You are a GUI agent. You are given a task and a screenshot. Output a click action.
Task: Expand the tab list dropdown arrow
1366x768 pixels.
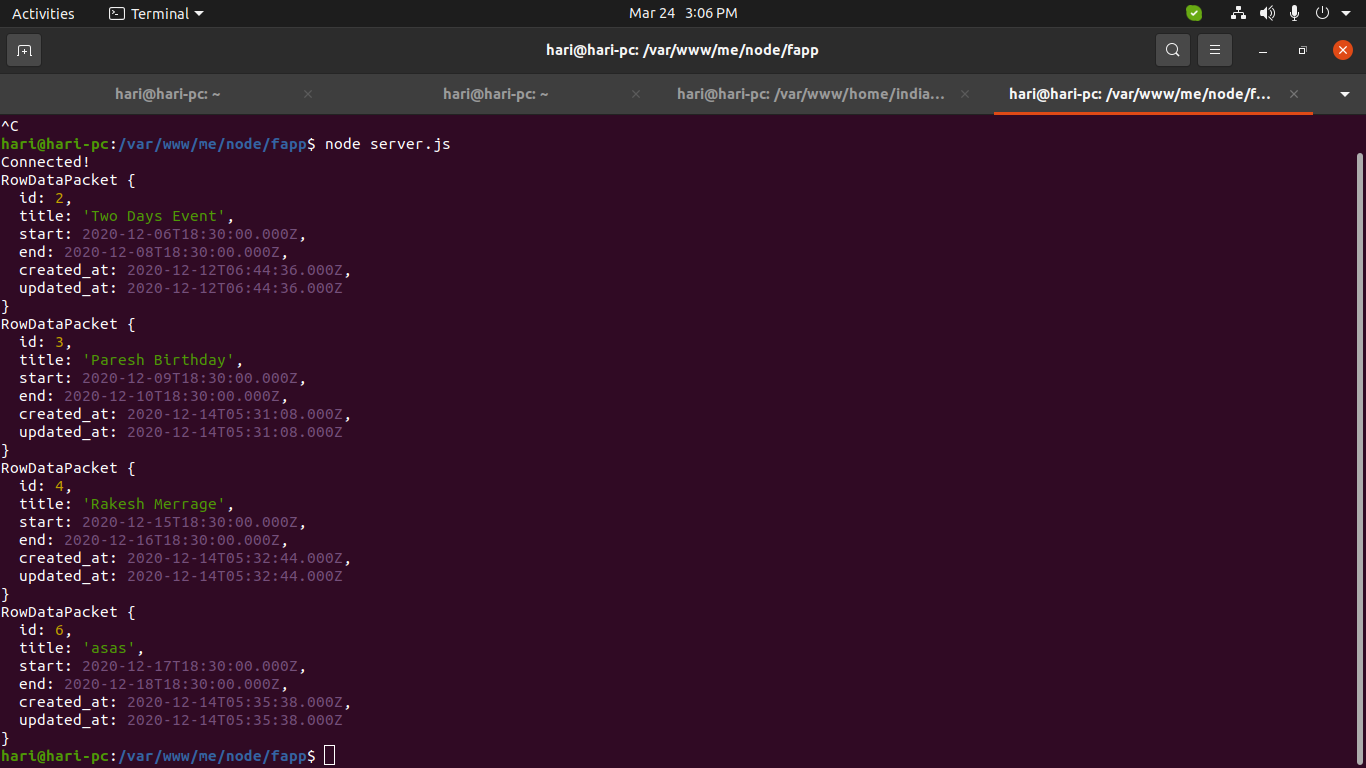click(1345, 94)
